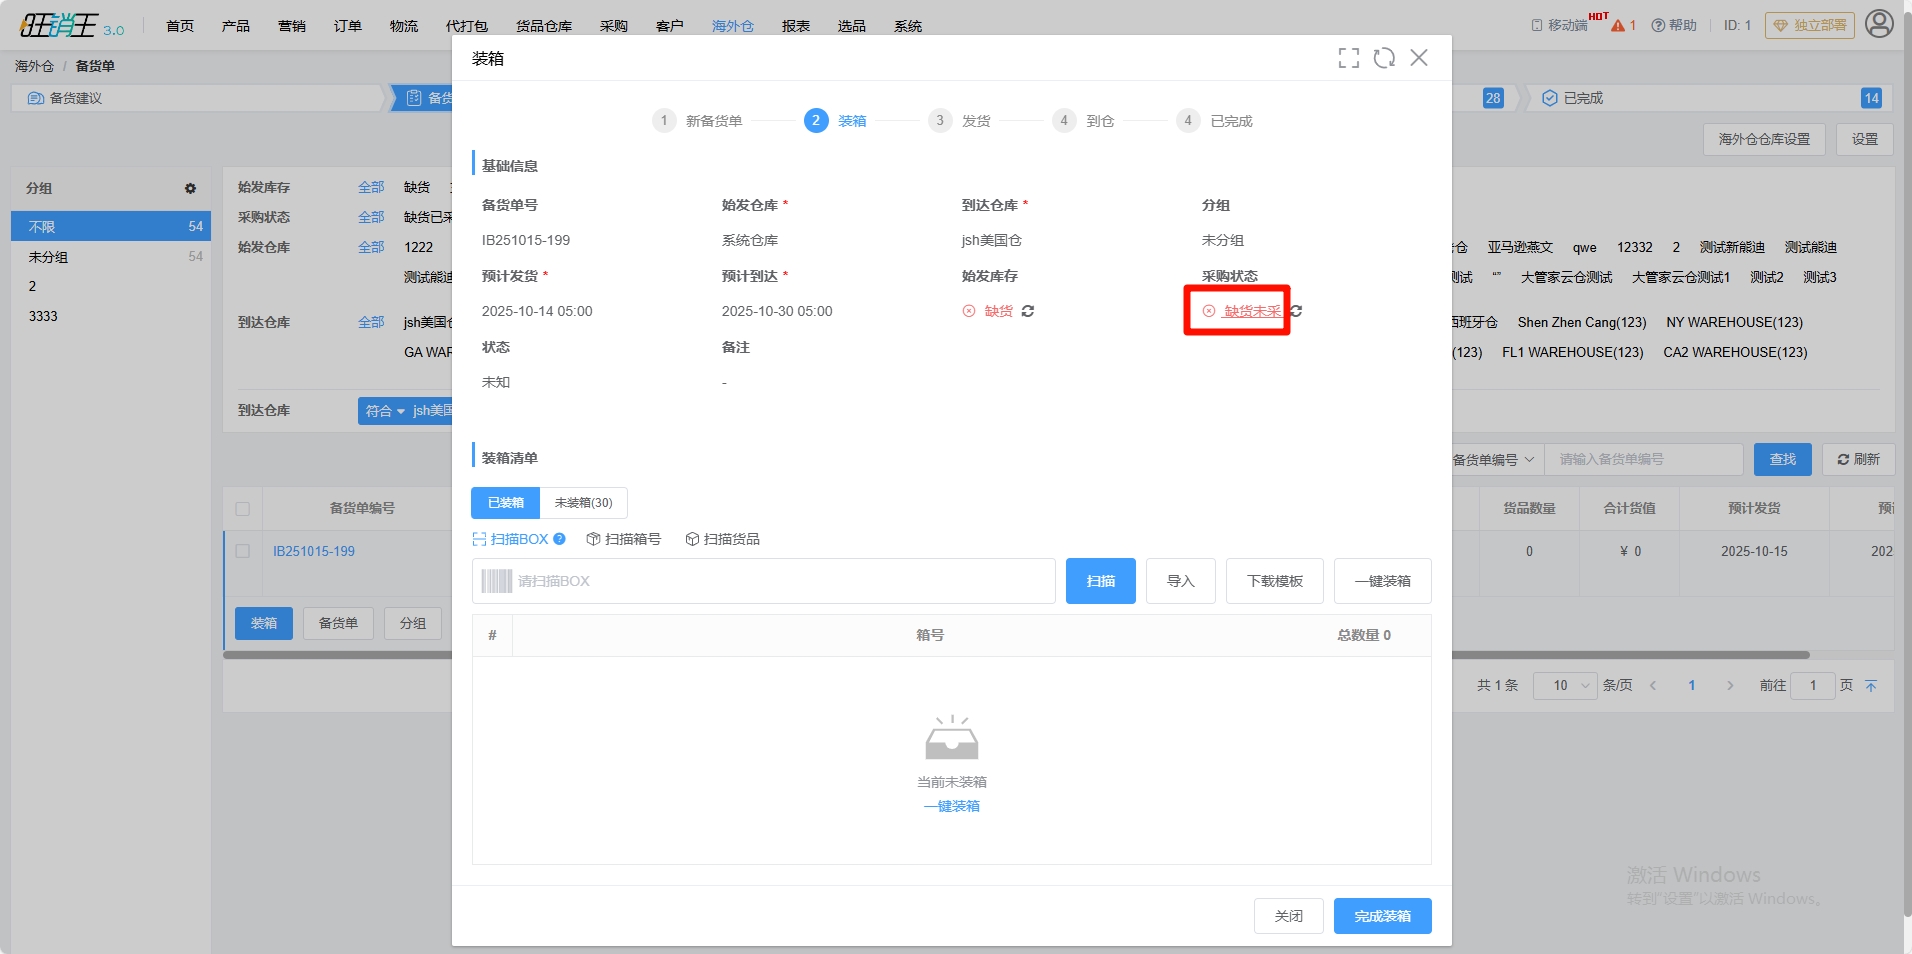Viewport: 1912px width, 954px height.
Task: Focus the 请扫描BOX input field
Action: [x=780, y=581]
